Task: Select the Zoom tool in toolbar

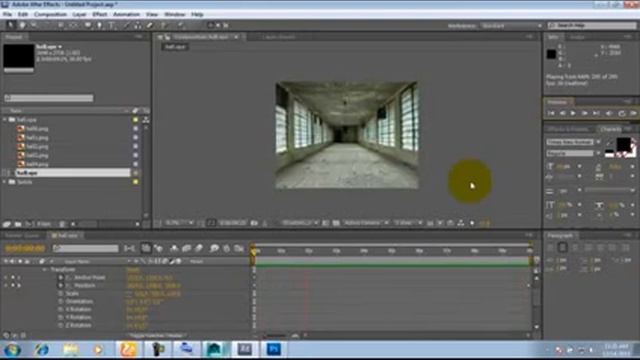Action: point(34,25)
